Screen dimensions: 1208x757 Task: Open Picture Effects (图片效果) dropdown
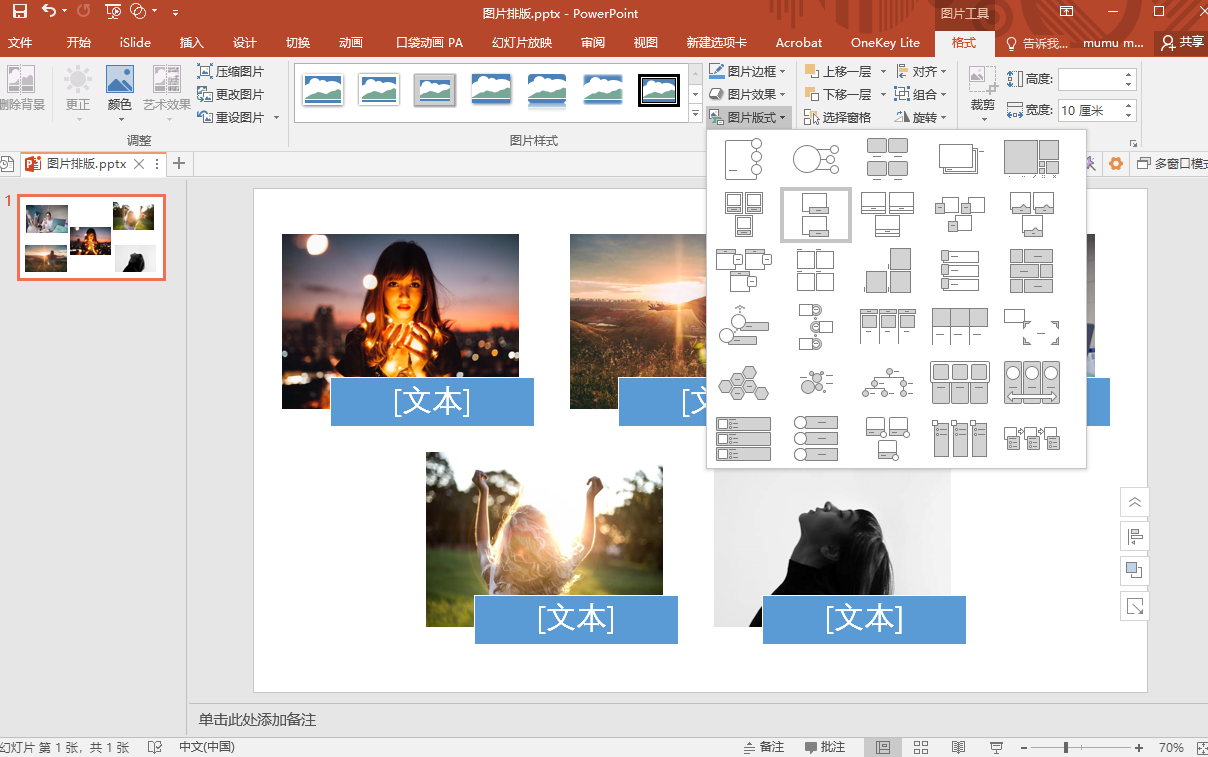click(x=748, y=94)
